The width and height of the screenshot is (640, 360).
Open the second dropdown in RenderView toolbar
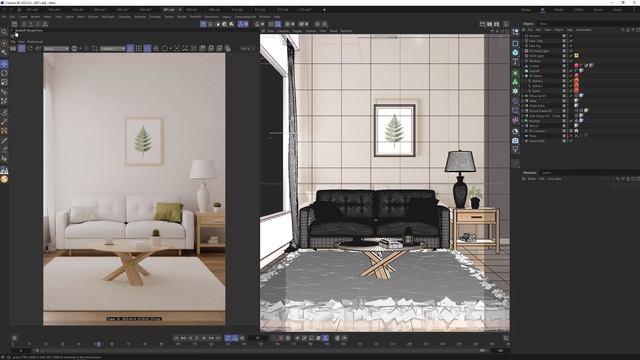[113, 48]
